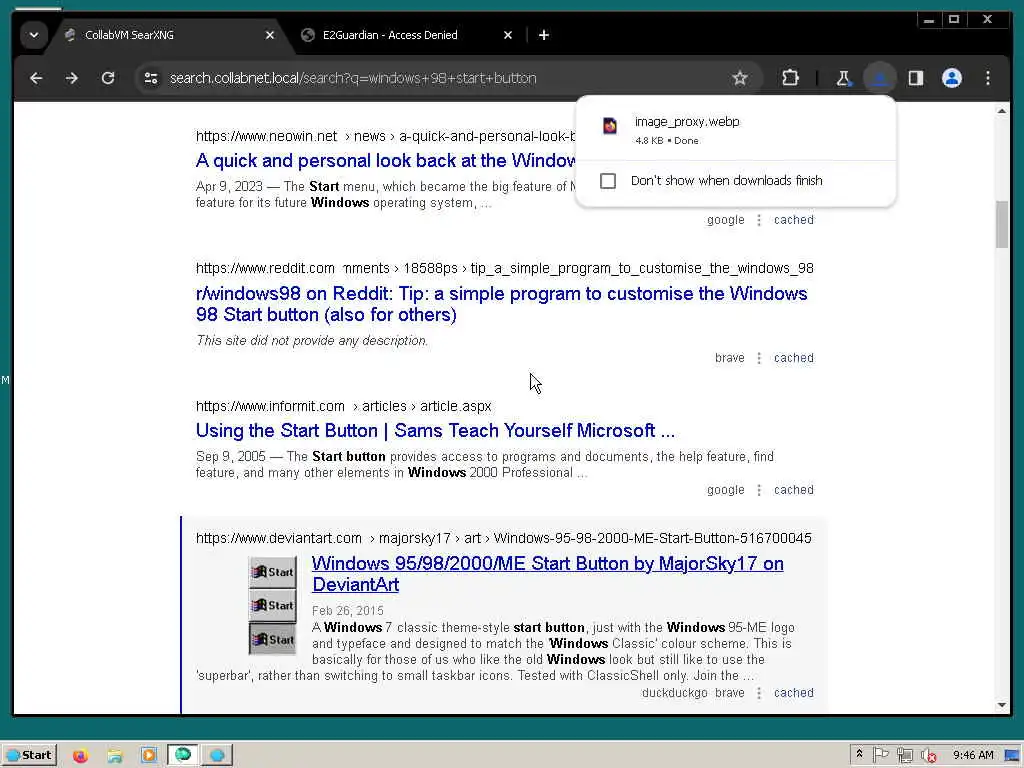Open File Explorer folder icon in taskbar
Screen dimensions: 1024x768
(115, 756)
